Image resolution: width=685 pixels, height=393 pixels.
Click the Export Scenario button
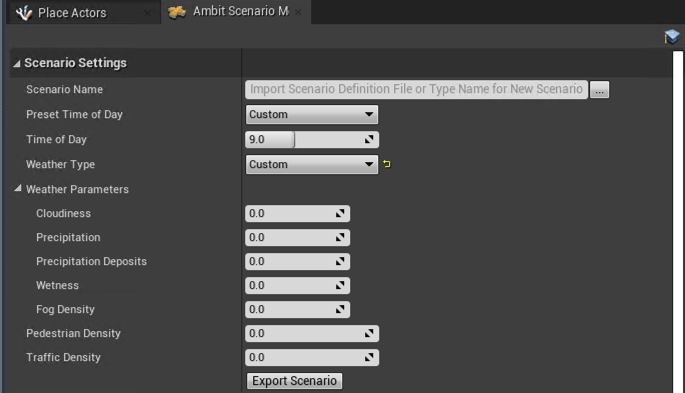(x=294, y=381)
